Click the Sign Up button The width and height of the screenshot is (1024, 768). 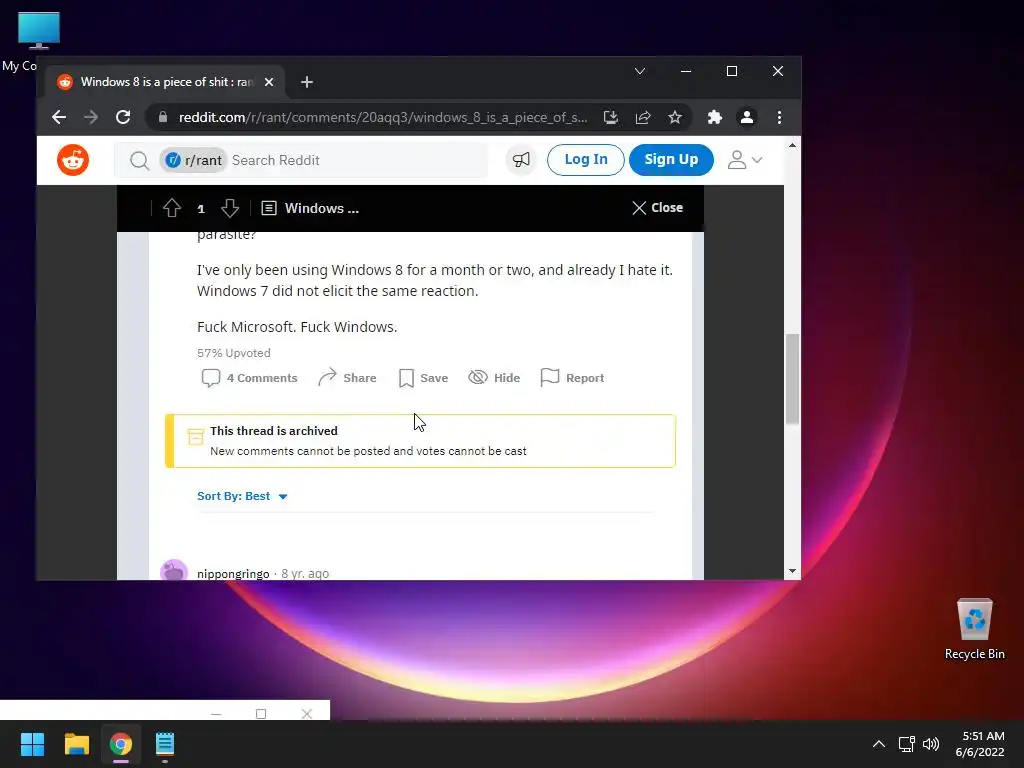click(x=671, y=160)
